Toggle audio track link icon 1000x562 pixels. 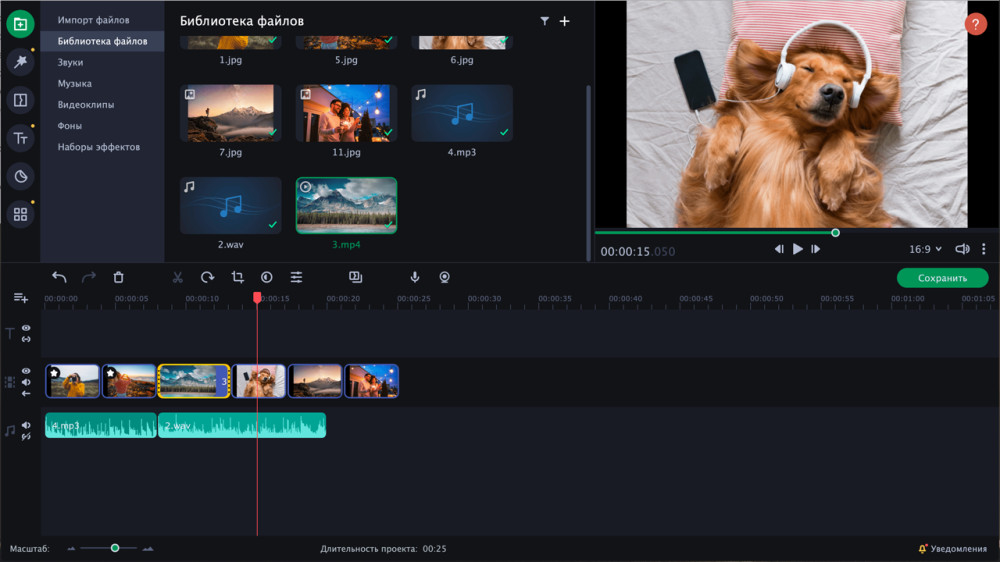click(x=26, y=436)
